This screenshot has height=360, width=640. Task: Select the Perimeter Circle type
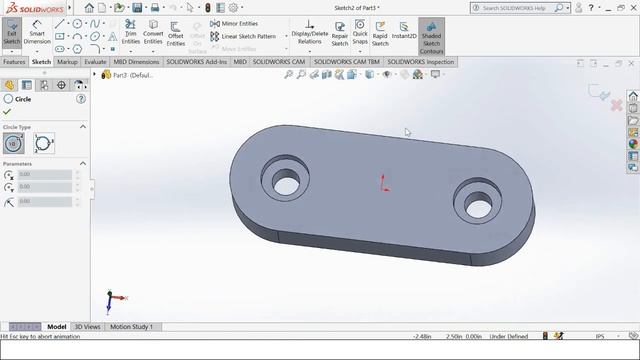44,143
